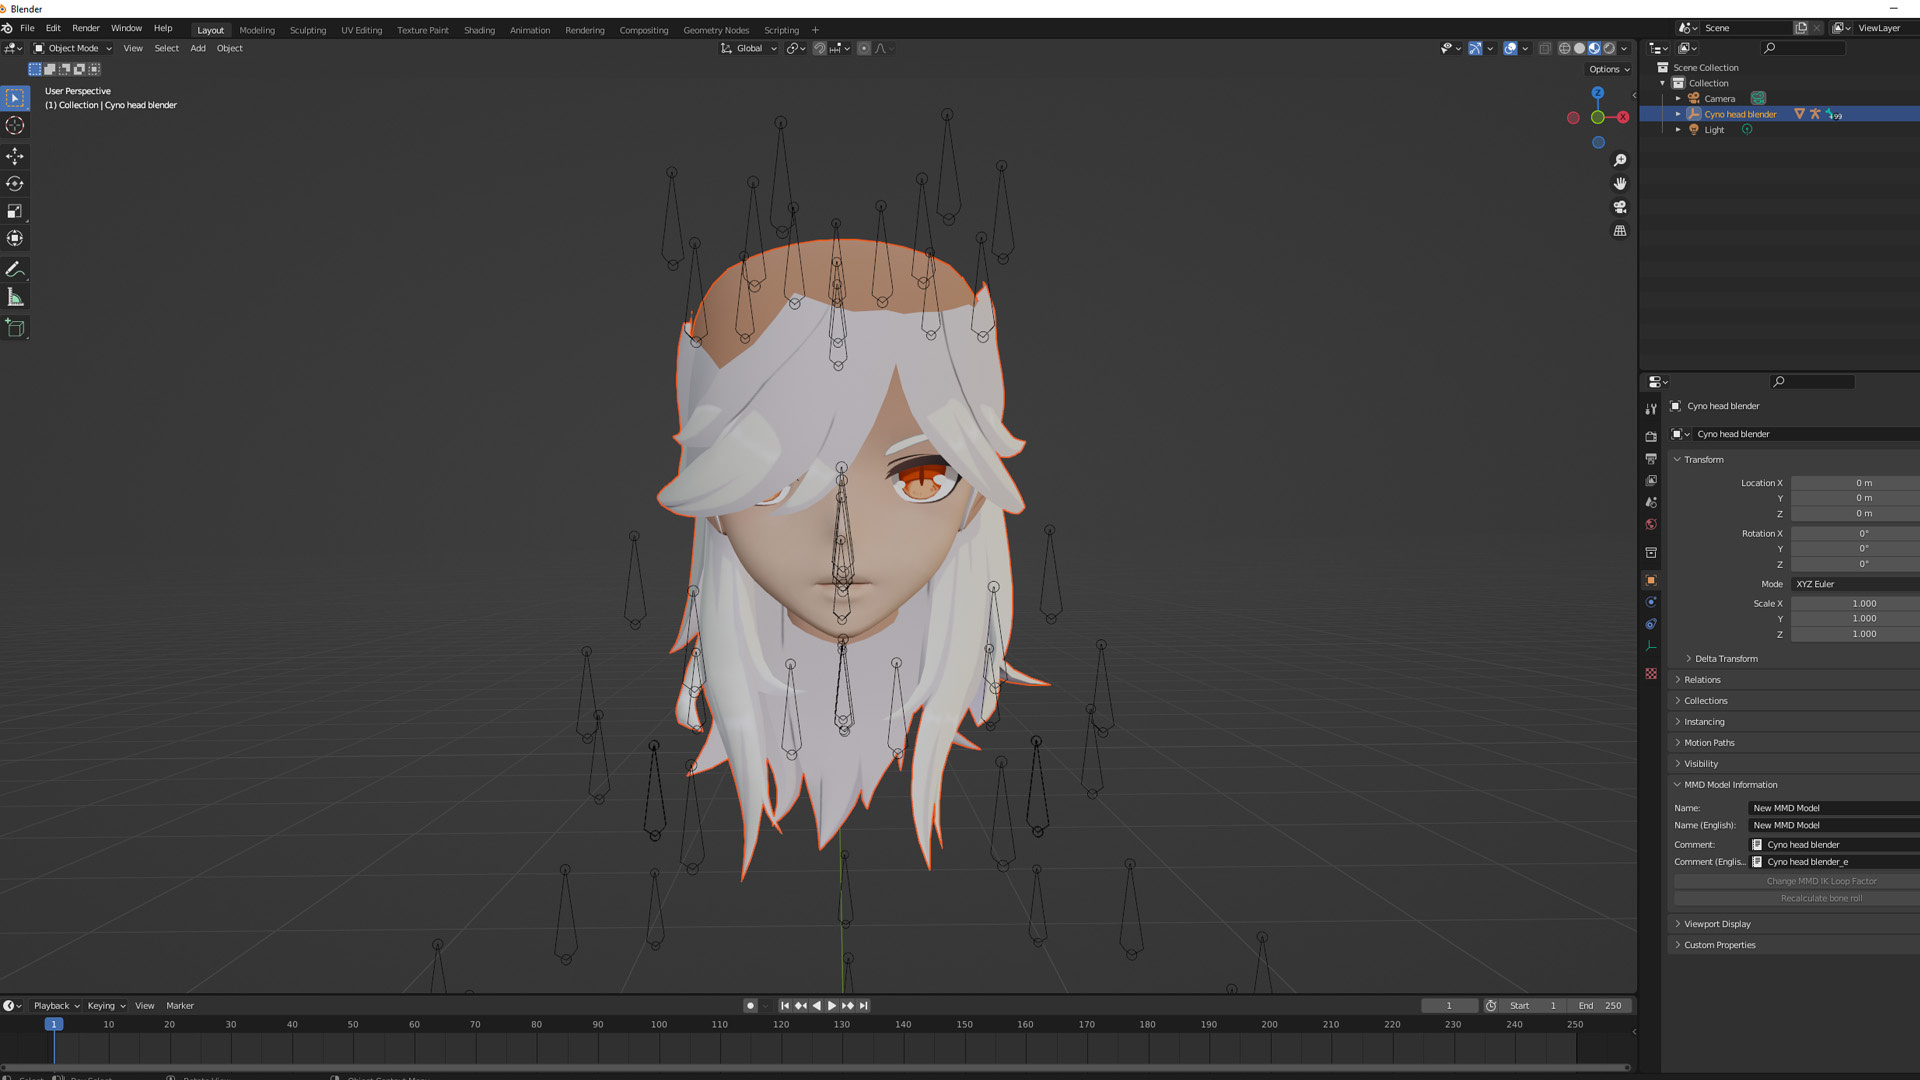
Task: Open the viewport Add menu
Action: click(198, 48)
